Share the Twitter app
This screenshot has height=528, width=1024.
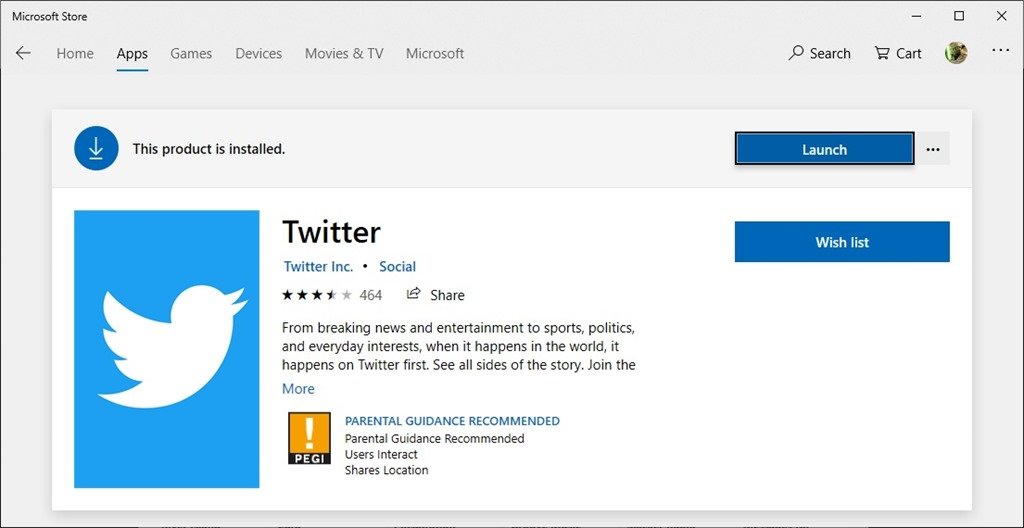pos(435,295)
